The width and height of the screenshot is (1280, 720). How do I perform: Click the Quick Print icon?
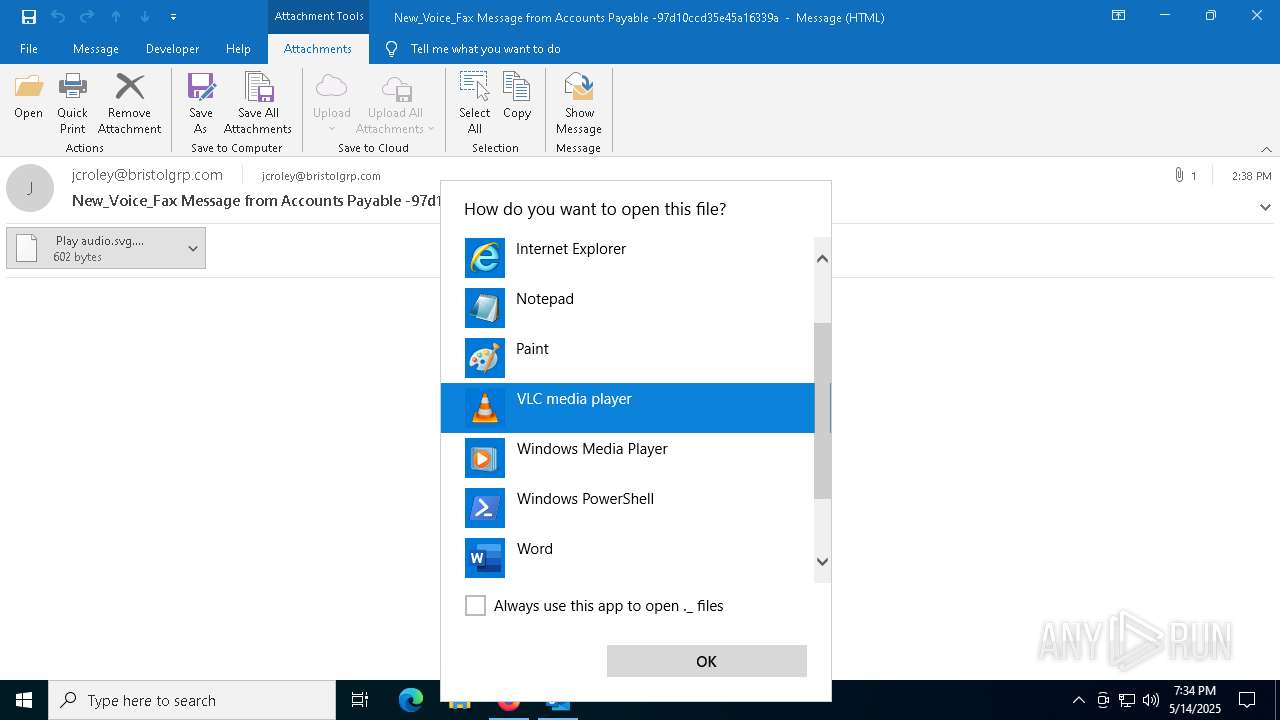click(x=72, y=104)
